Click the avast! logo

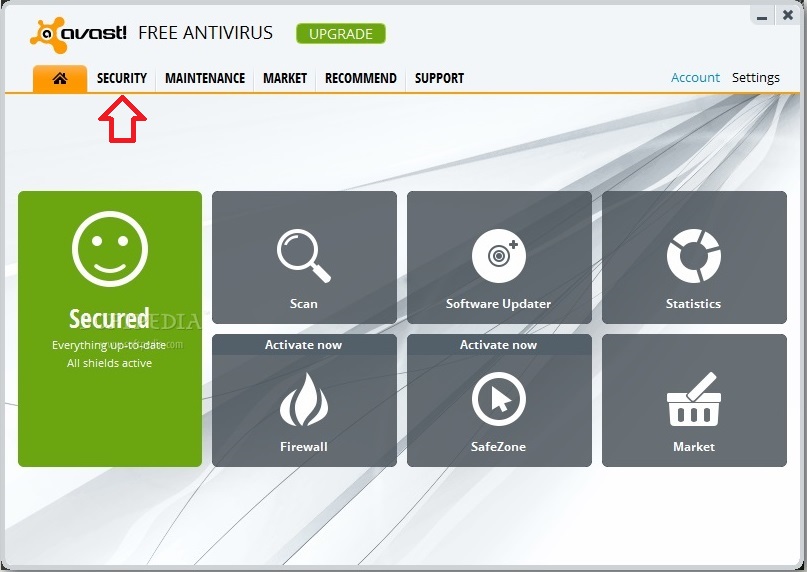tap(78, 34)
